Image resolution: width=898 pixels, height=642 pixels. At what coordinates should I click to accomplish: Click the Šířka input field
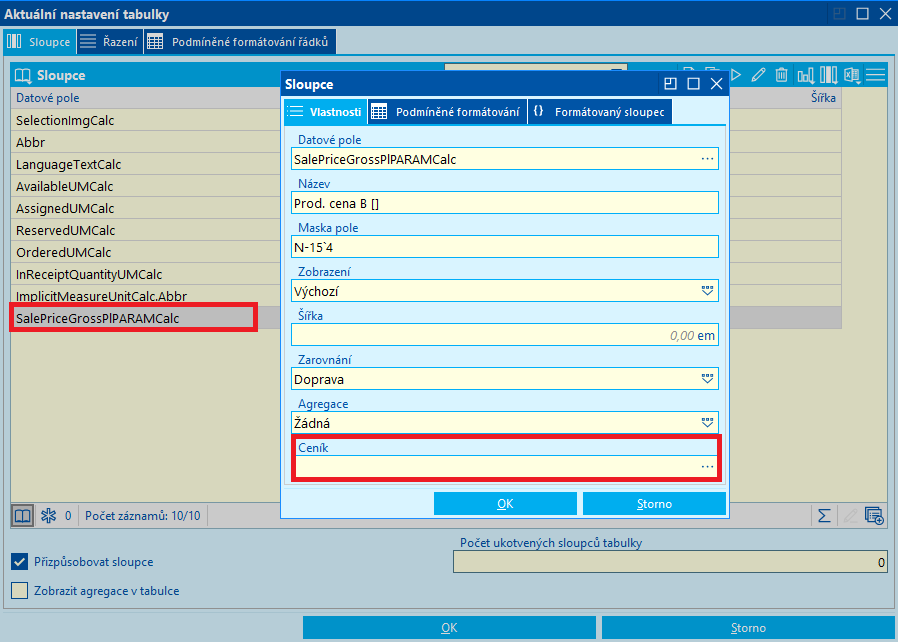[x=505, y=335]
